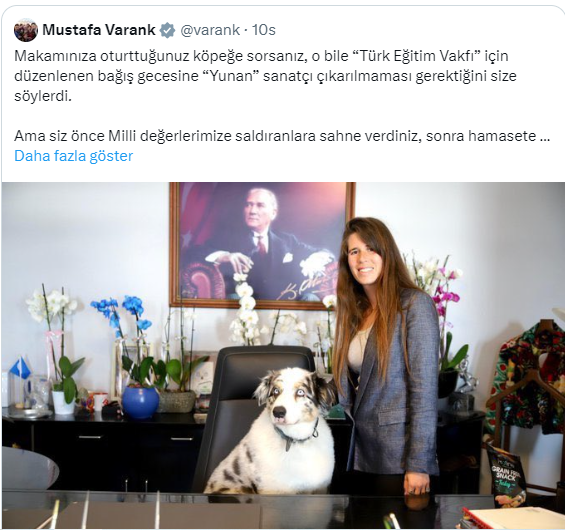Click the paragraph starting "Ama siz önce"
565x530 pixels.
(282, 136)
